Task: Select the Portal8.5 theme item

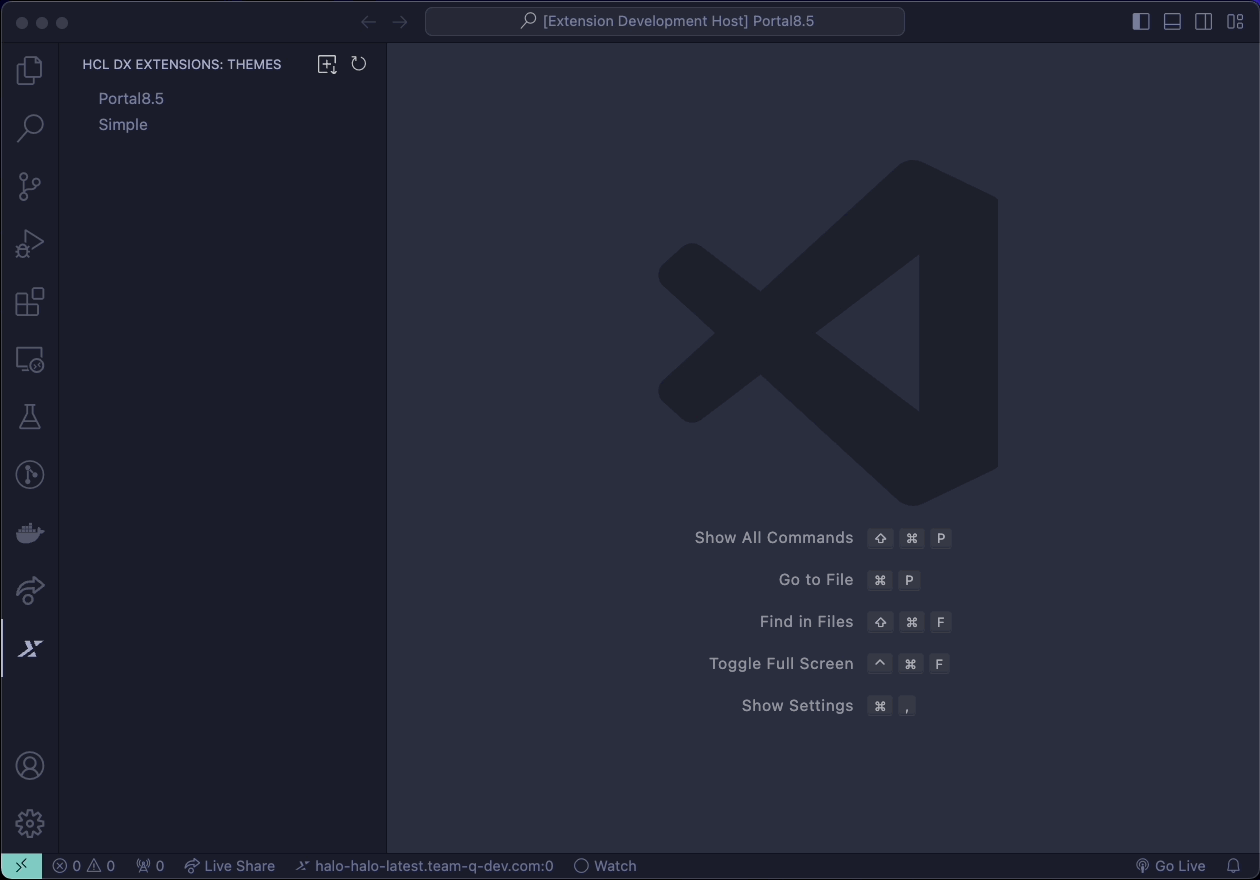Action: 130,98
